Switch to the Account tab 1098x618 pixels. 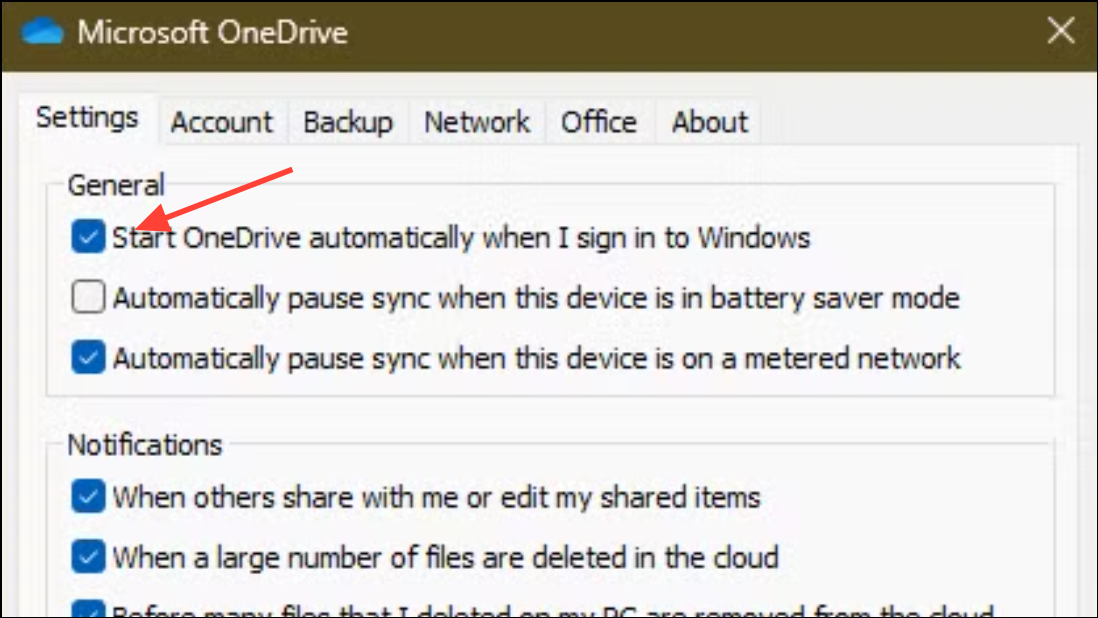221,122
